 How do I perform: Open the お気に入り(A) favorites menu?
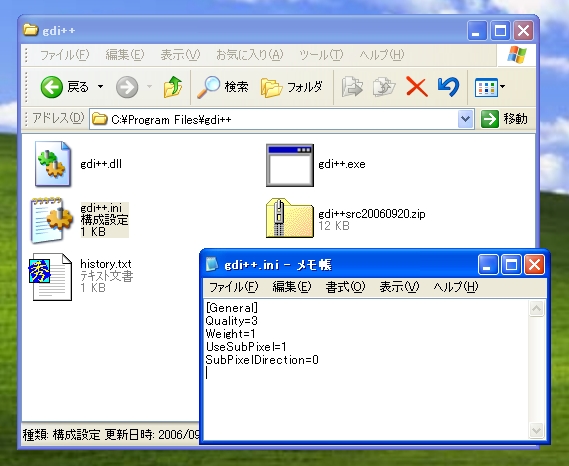249,55
